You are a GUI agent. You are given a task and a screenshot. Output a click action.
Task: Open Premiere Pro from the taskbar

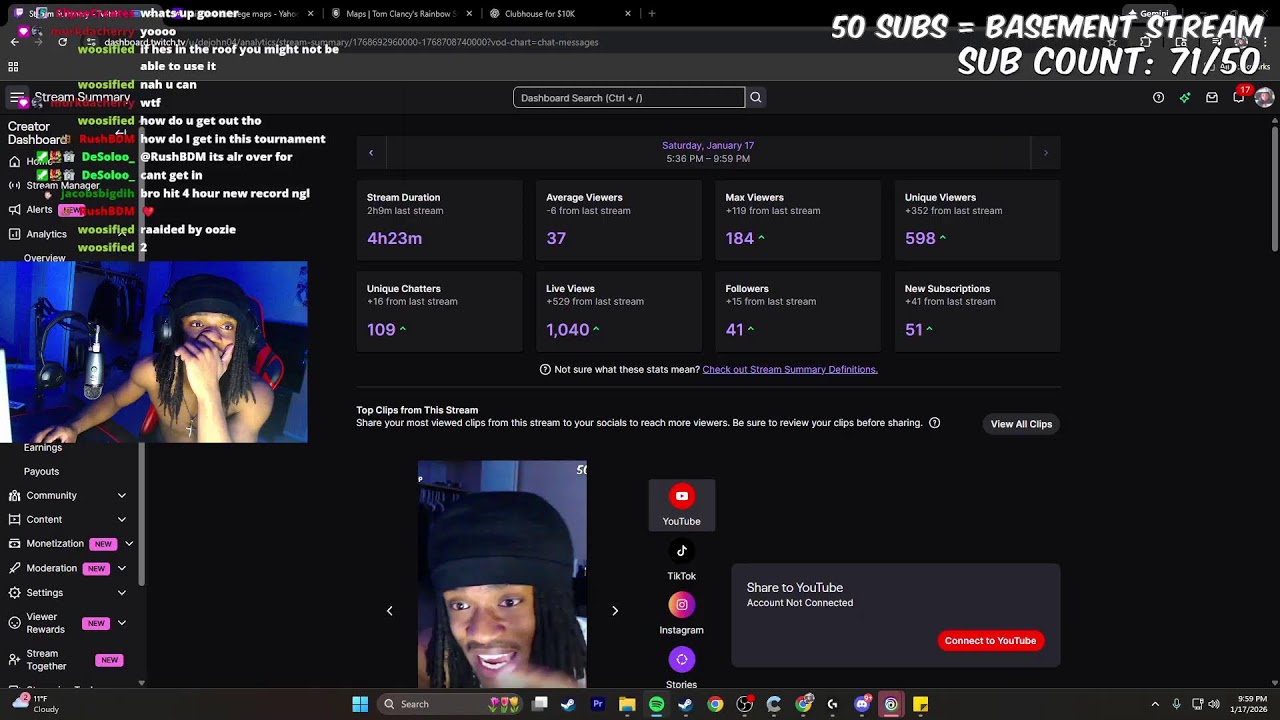click(x=598, y=704)
